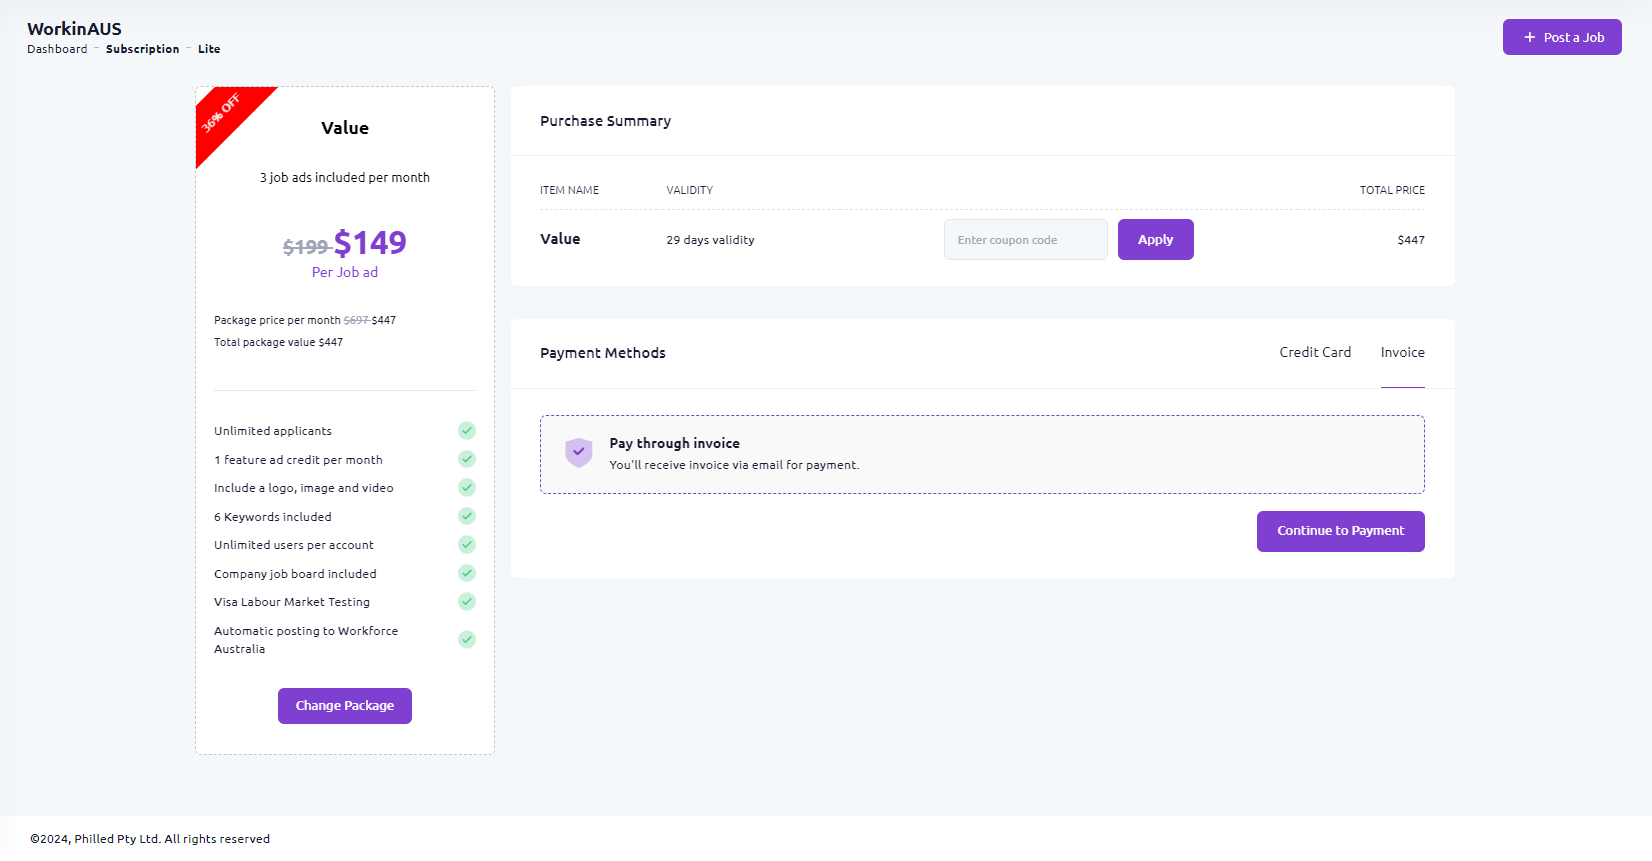Click the $149 price text

pyautogui.click(x=370, y=243)
